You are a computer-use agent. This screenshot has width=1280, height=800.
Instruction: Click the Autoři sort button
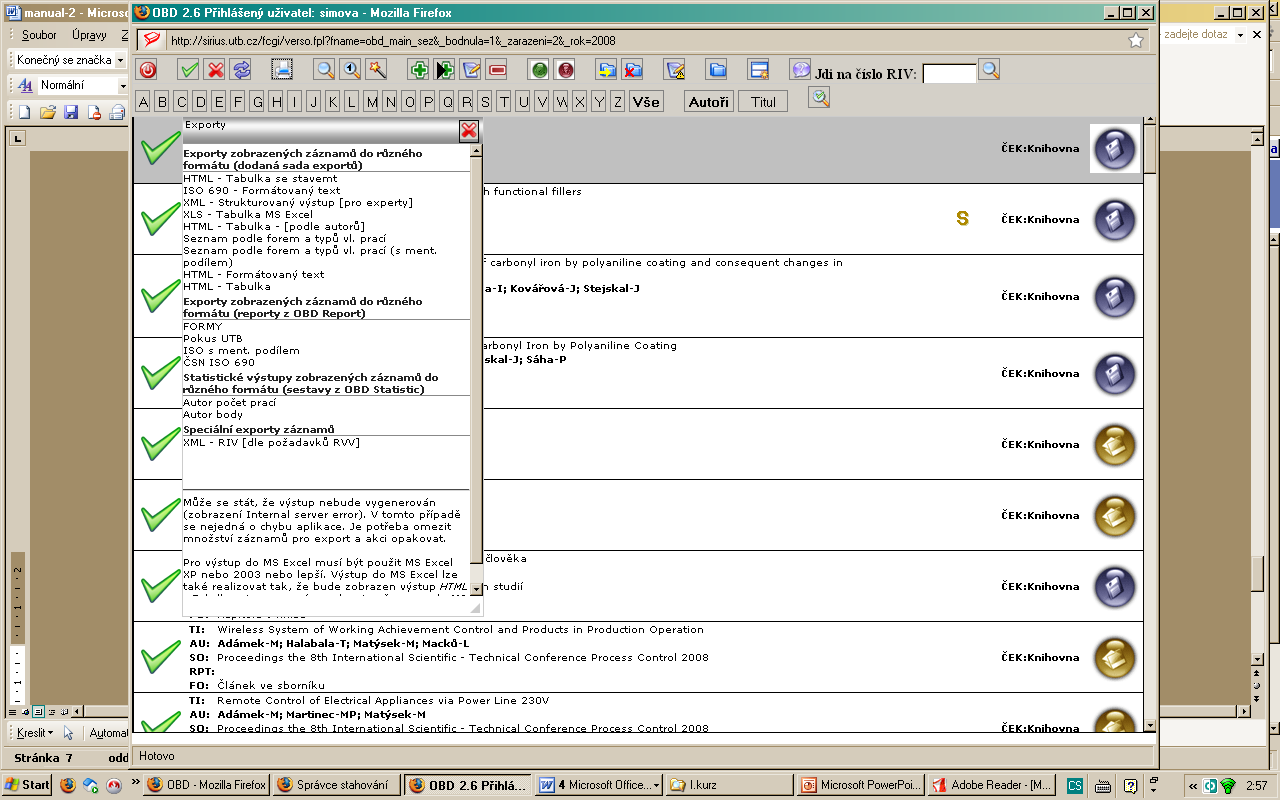[x=709, y=102]
